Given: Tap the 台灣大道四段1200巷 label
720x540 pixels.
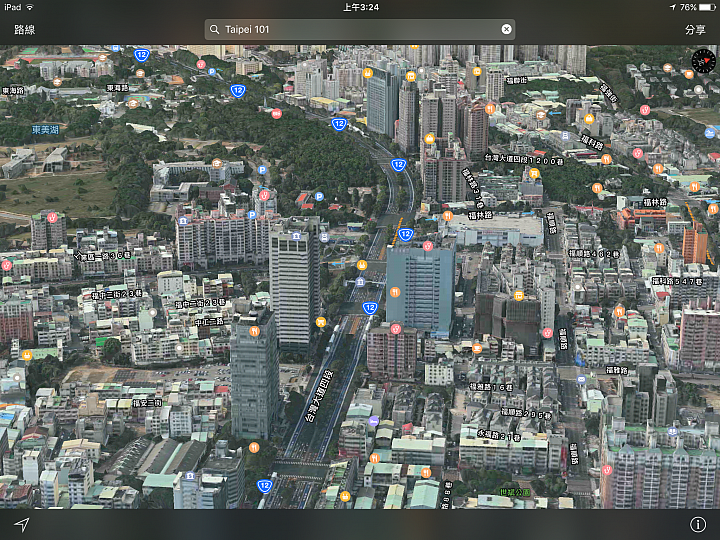Looking at the screenshot, I should pos(524,160).
